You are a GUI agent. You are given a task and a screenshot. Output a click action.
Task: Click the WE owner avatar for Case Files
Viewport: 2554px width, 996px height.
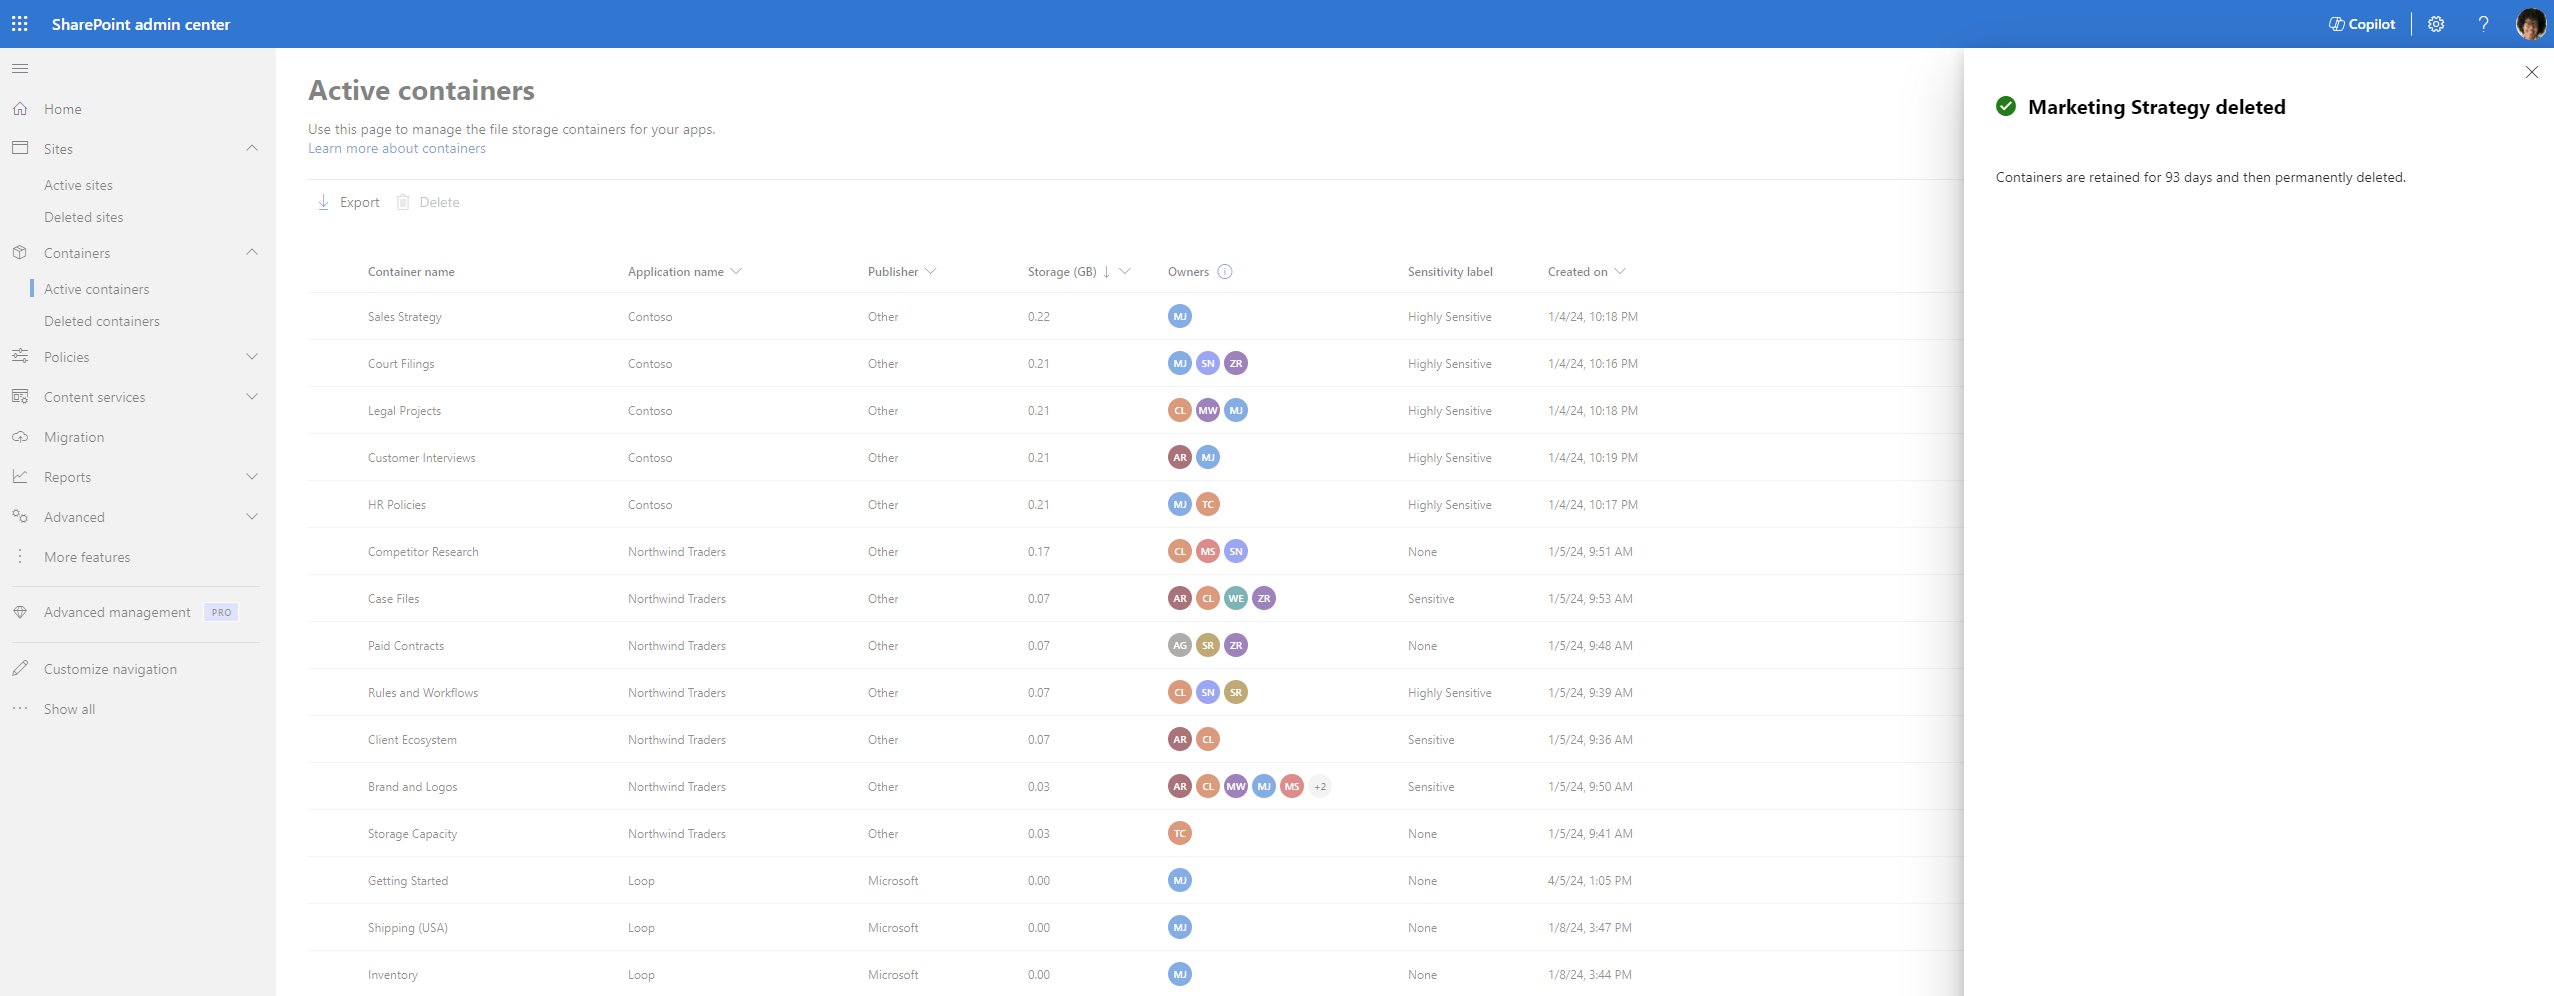pos(1236,599)
